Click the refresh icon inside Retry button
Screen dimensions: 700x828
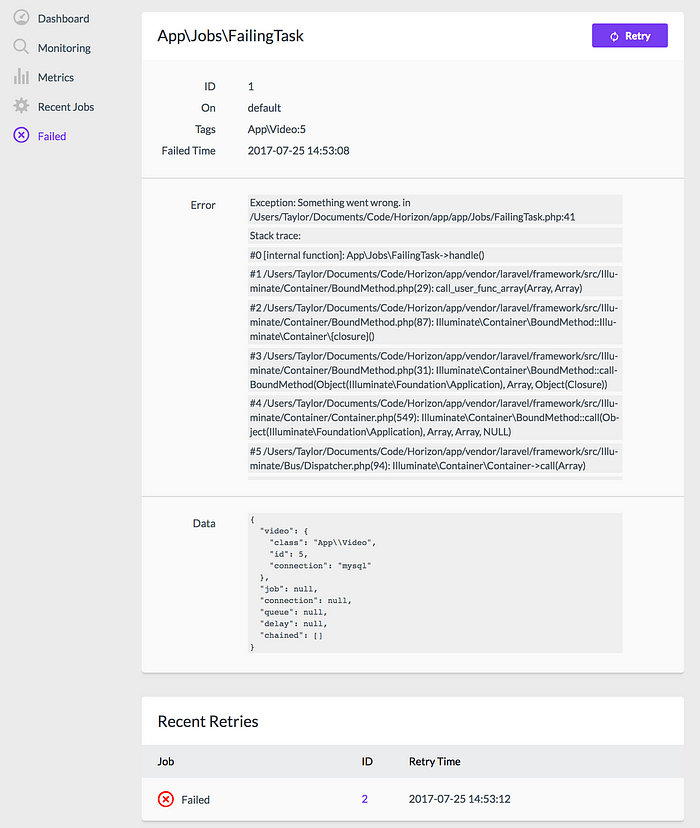tap(614, 36)
